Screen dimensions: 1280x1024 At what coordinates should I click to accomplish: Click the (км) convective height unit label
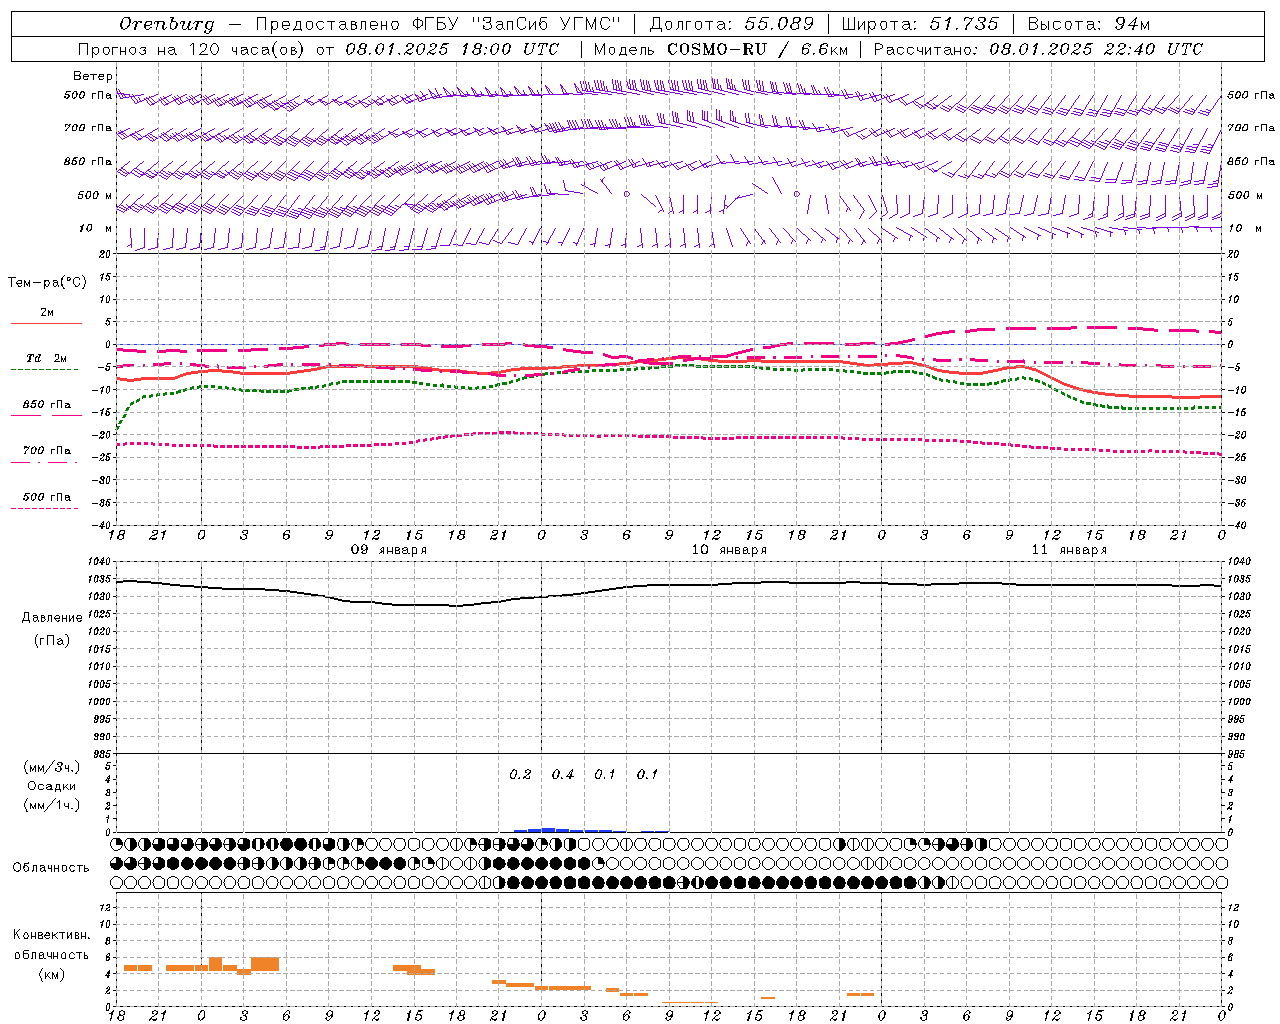[52, 973]
